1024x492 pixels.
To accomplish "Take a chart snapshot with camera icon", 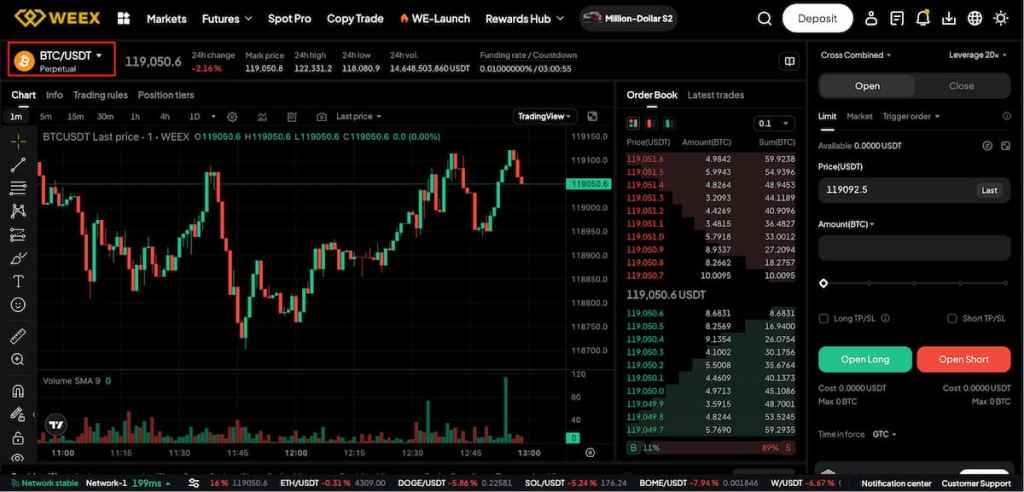I will 321,116.
